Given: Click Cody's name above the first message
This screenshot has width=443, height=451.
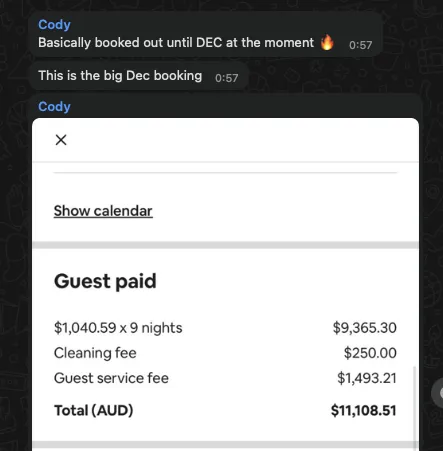Looking at the screenshot, I should (x=54, y=25).
